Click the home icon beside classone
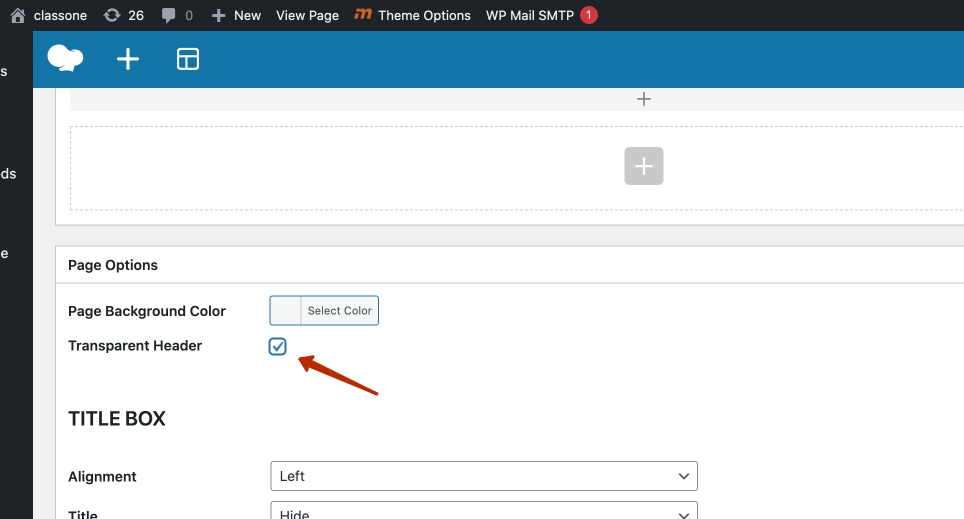Viewport: 964px width, 519px height. [x=18, y=15]
